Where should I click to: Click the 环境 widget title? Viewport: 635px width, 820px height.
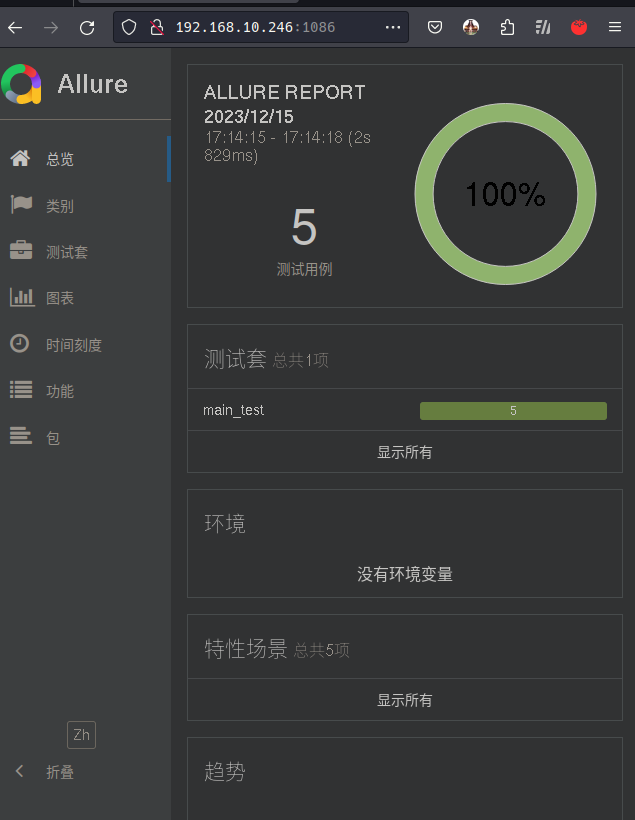pyautogui.click(x=225, y=523)
